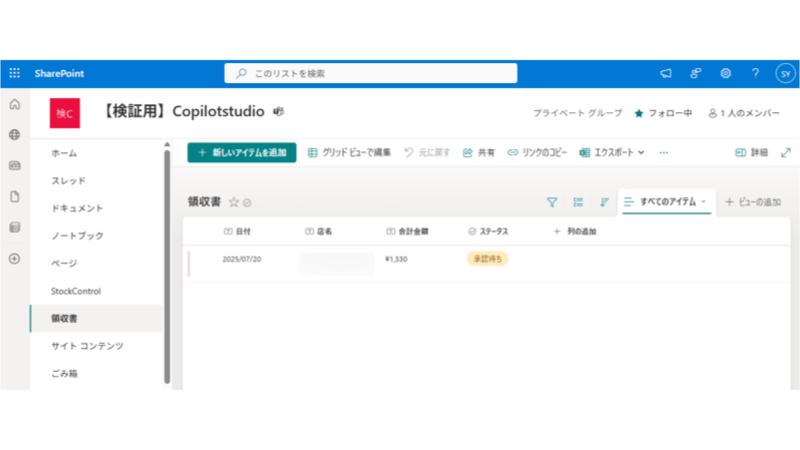Click 列の追加 add column
The image size is (800, 450).
click(x=575, y=232)
